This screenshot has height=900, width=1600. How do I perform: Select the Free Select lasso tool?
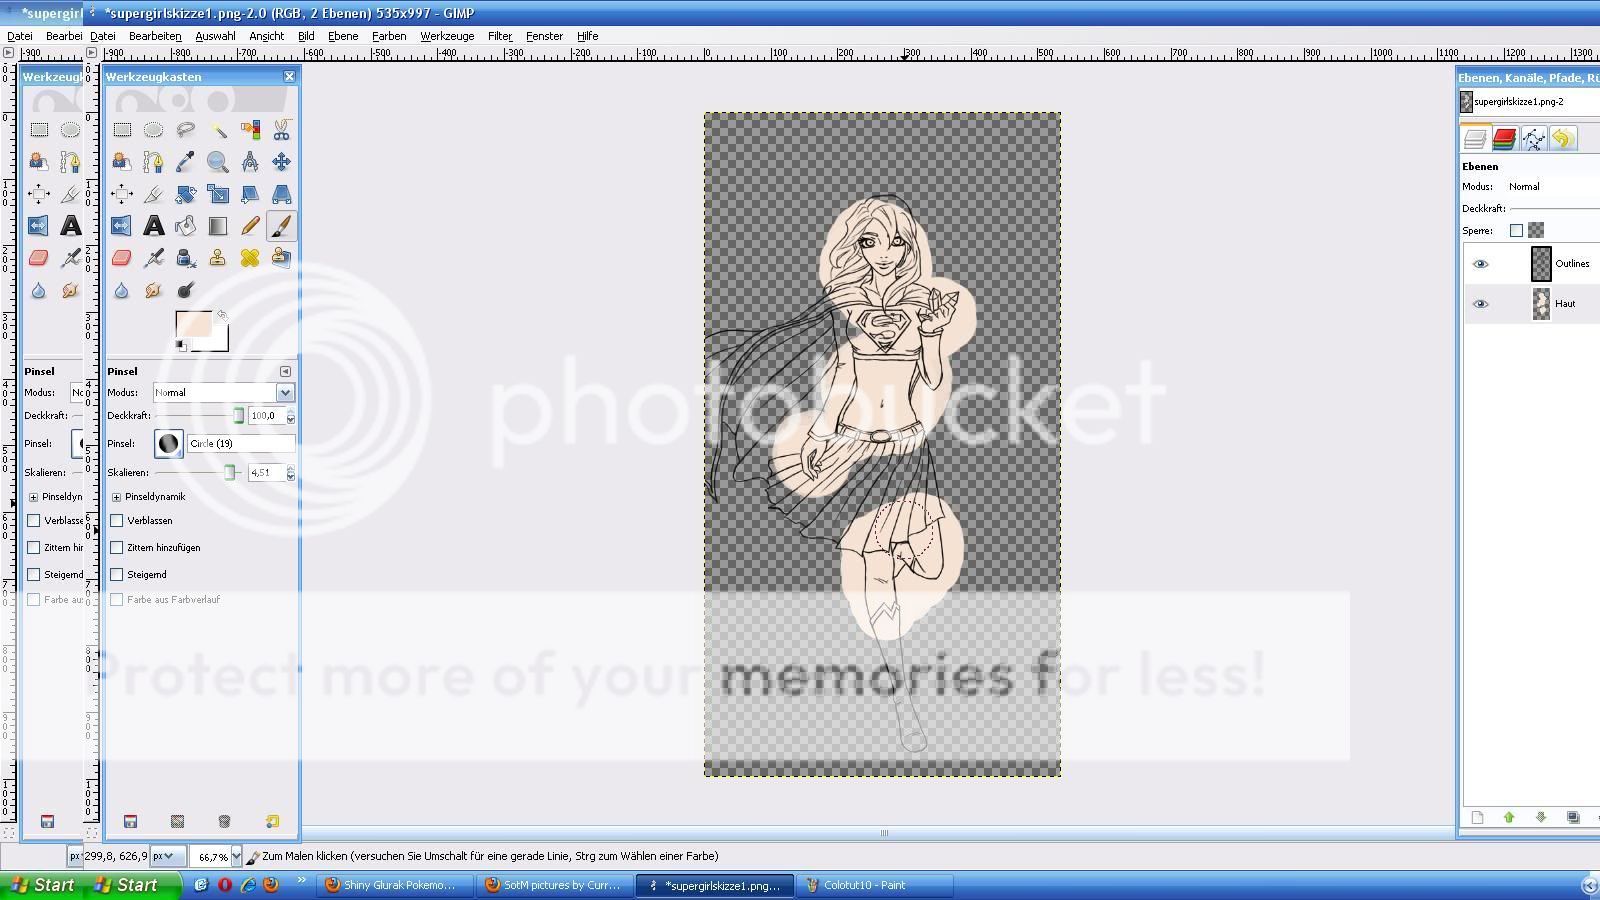click(185, 129)
